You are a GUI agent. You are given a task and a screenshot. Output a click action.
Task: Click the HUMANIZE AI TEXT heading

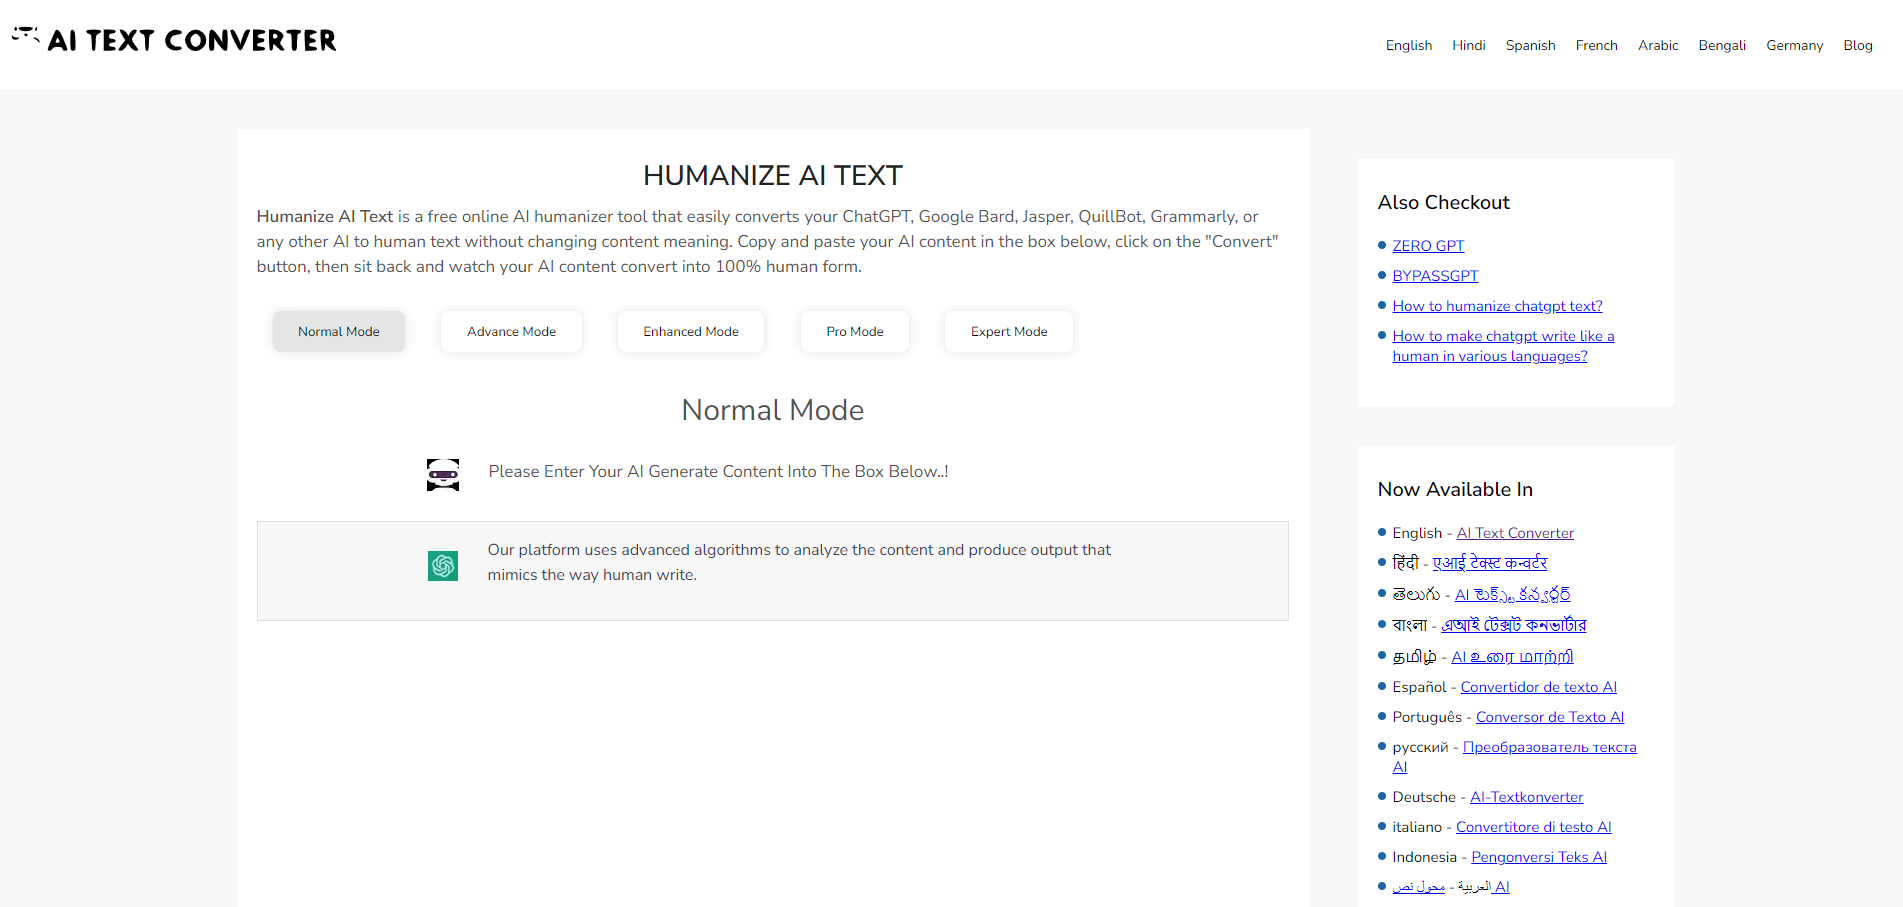click(773, 175)
